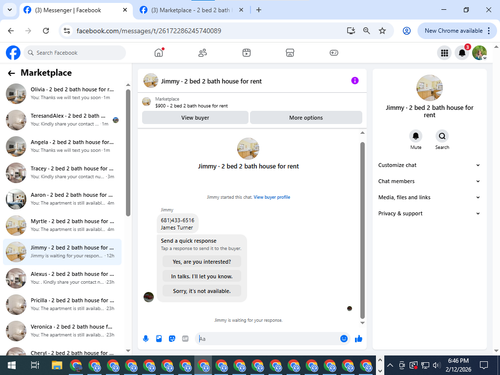
Task: Close the Marketplace browser tab
Action: [241, 10]
